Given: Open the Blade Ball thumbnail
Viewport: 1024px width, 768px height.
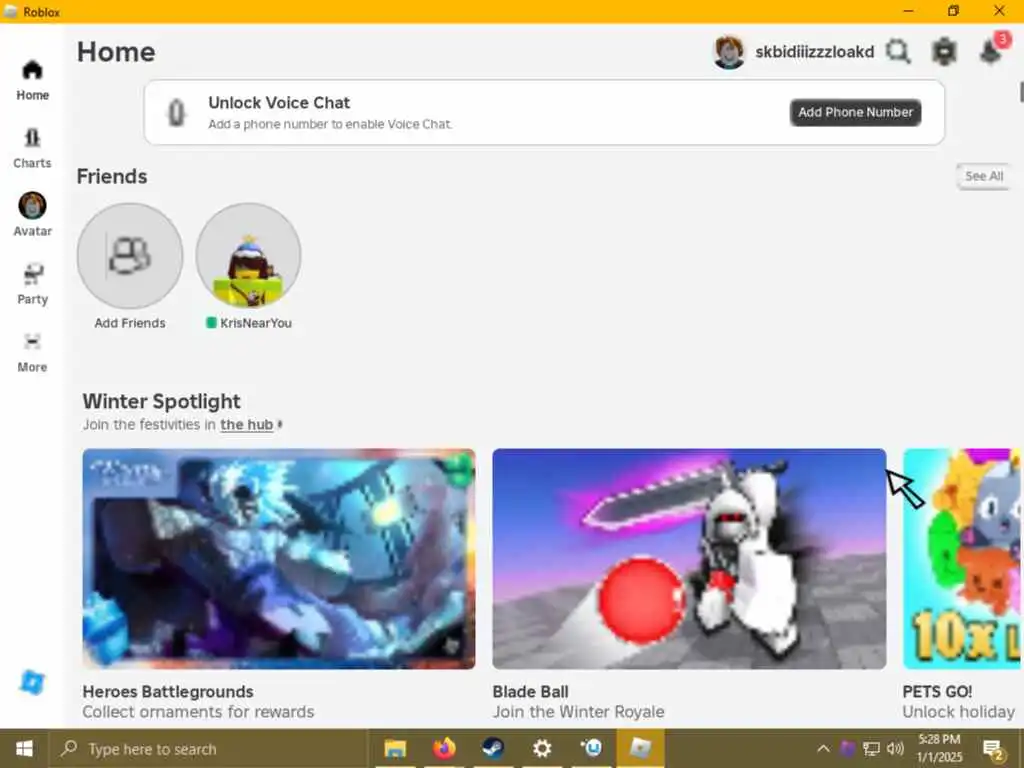Looking at the screenshot, I should 689,558.
